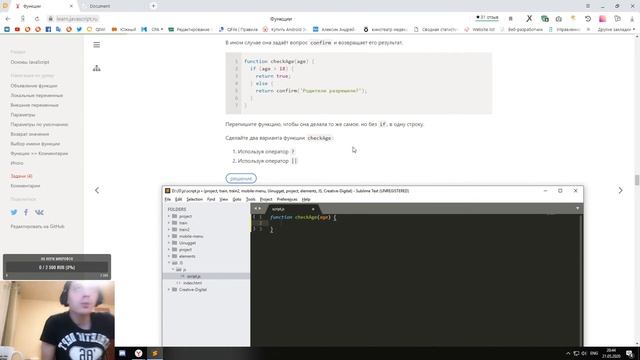Click the решение button below the task
Viewport: 640px width, 360px height.
point(241,178)
